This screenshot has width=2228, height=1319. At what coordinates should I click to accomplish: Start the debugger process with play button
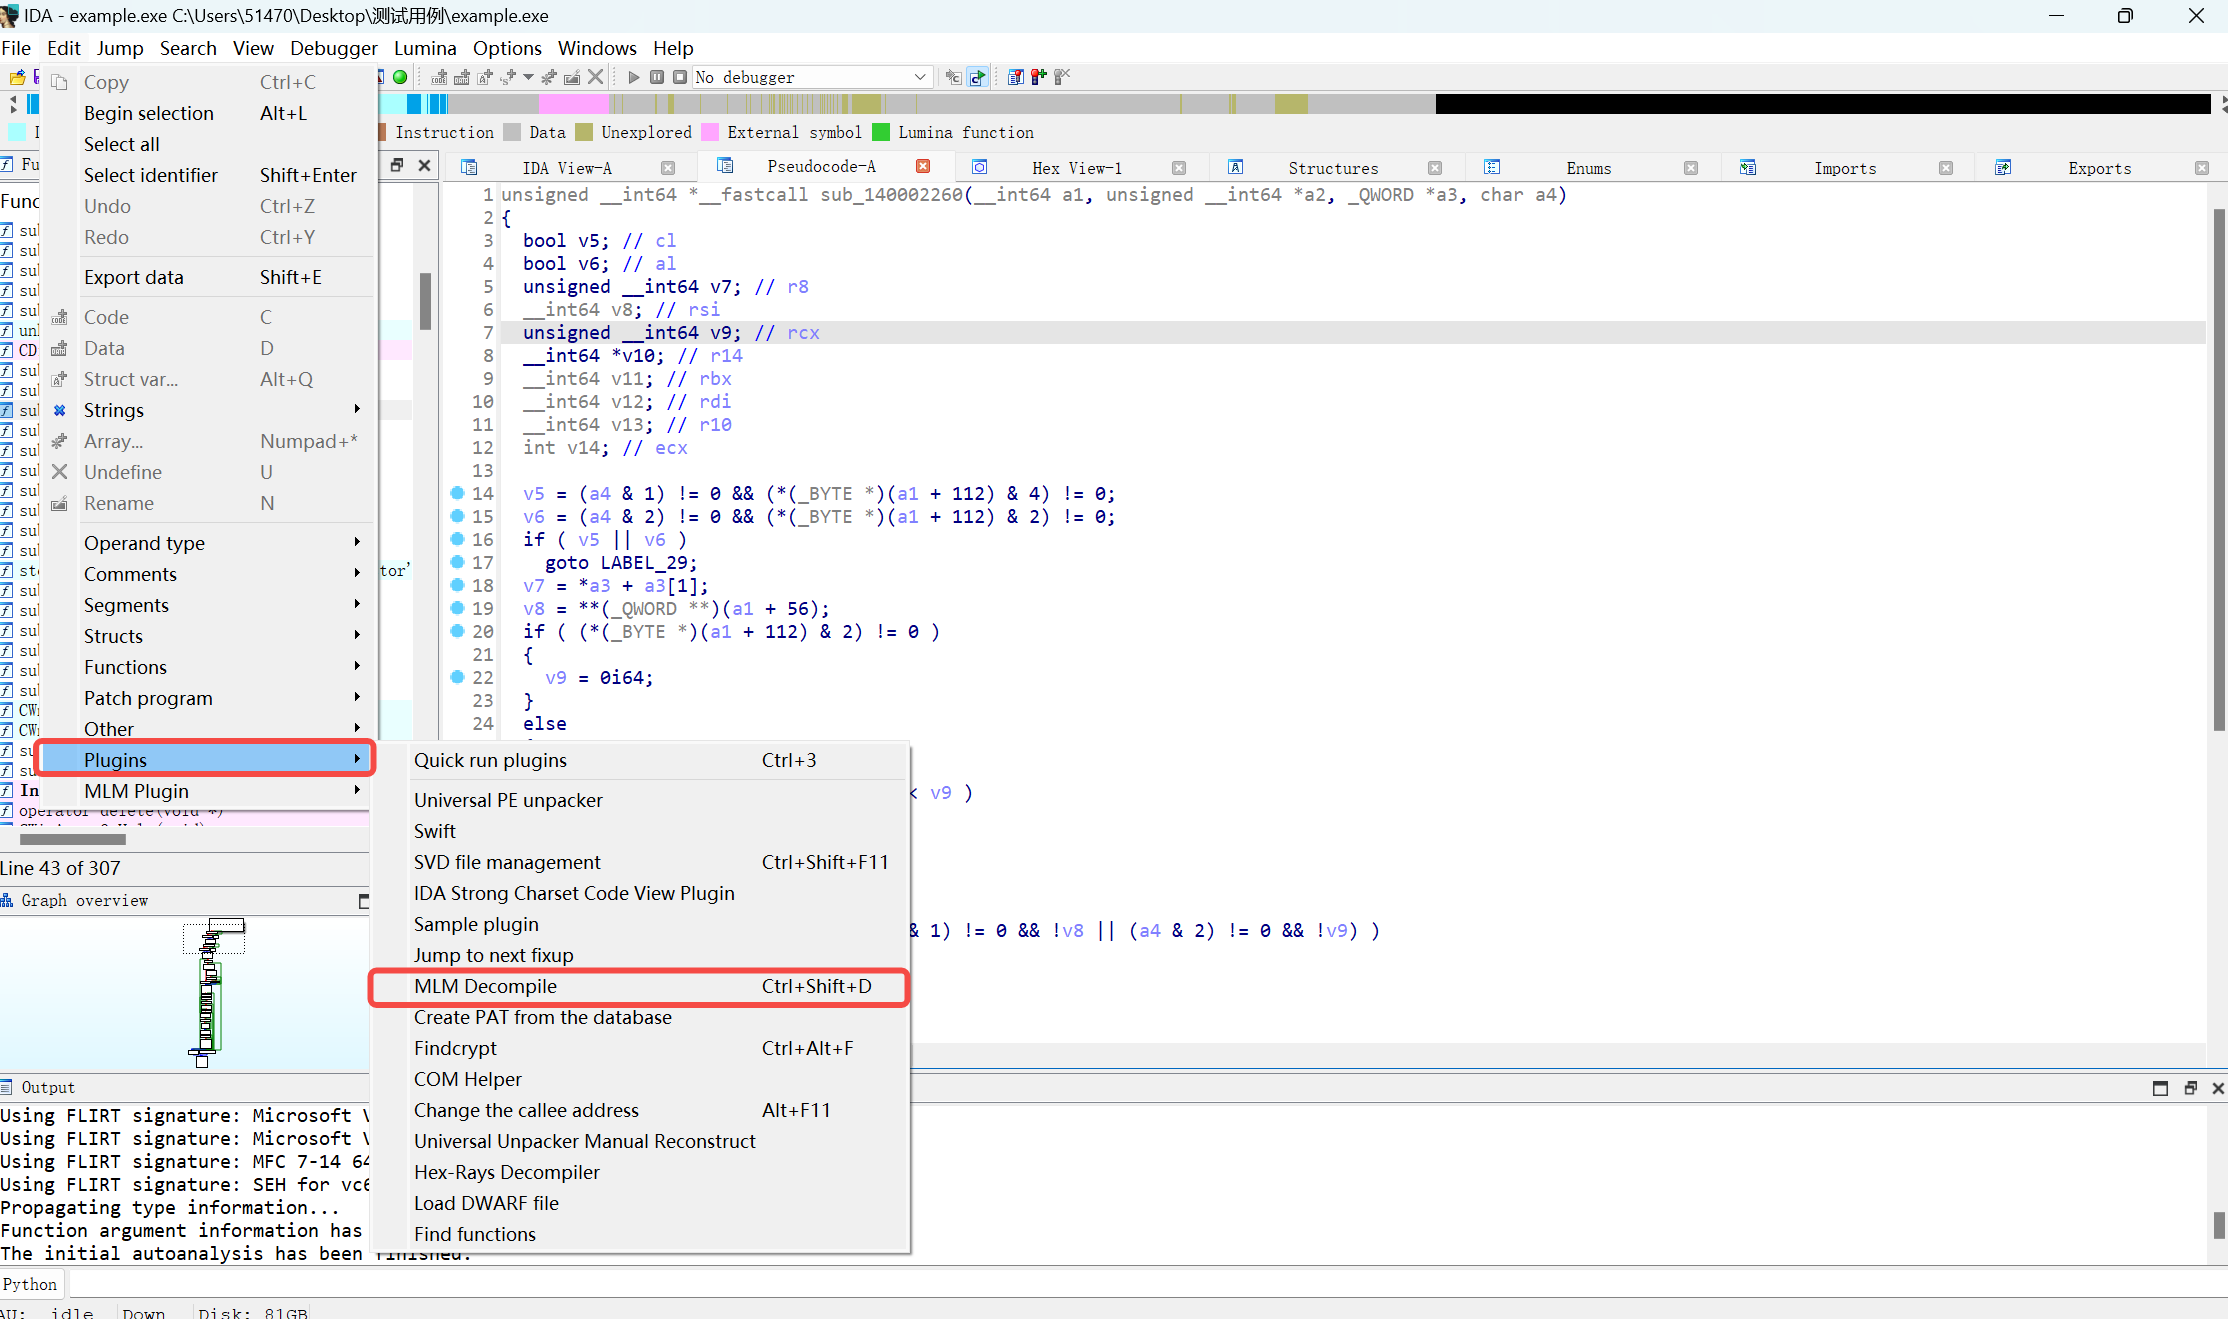pos(634,77)
